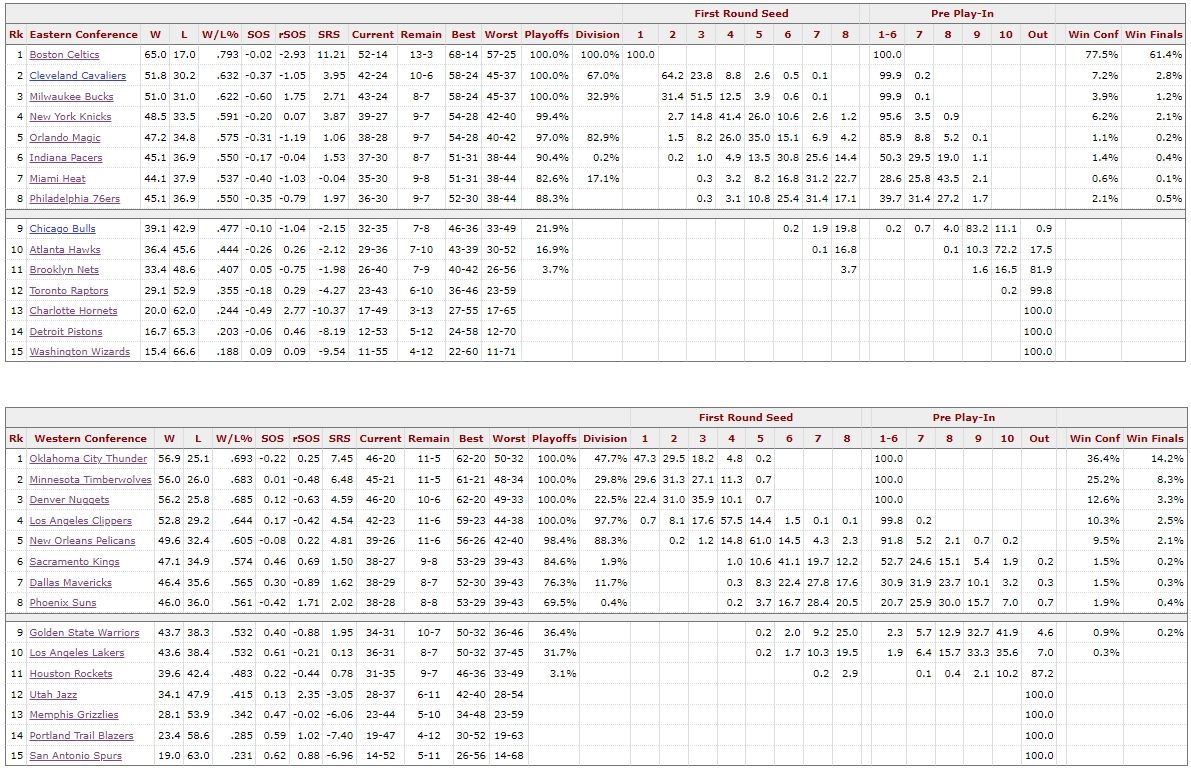Sort East table by SRS header
The width and height of the screenshot is (1191, 773).
tap(328, 34)
